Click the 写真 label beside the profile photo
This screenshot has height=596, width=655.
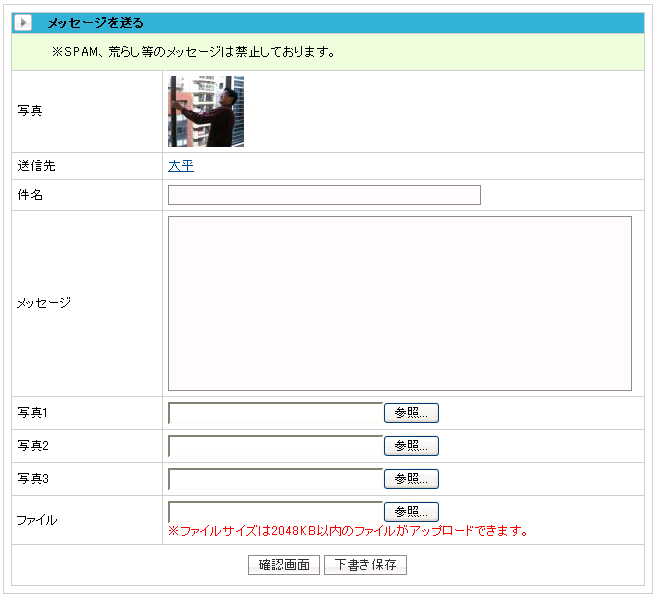click(30, 111)
